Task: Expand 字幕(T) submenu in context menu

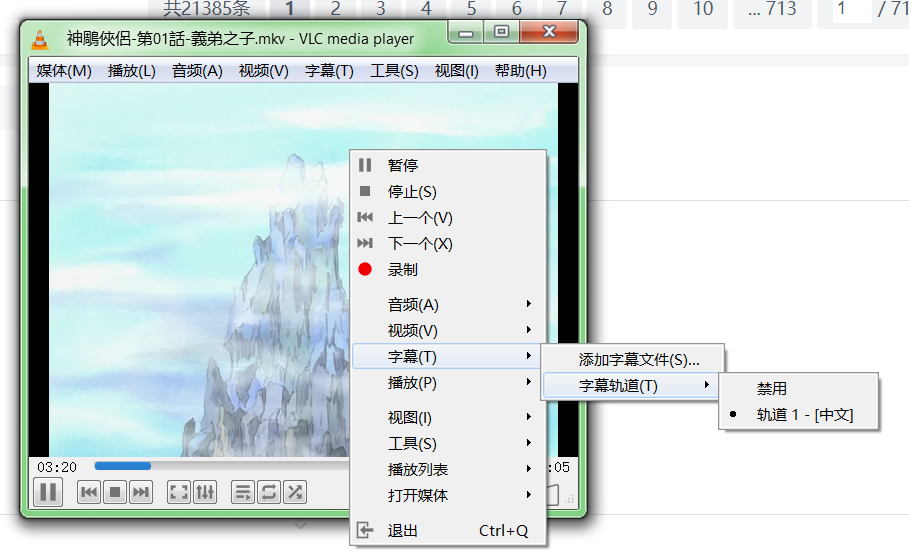Action: pos(448,357)
